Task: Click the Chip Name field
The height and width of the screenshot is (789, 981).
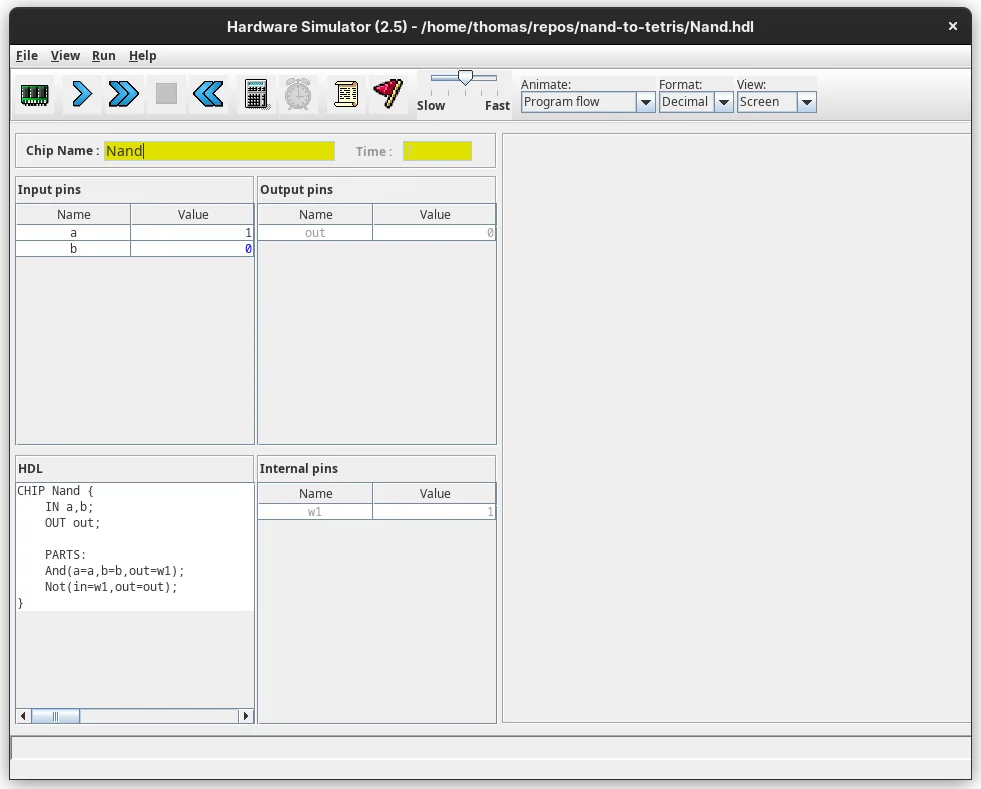Action: point(219,151)
